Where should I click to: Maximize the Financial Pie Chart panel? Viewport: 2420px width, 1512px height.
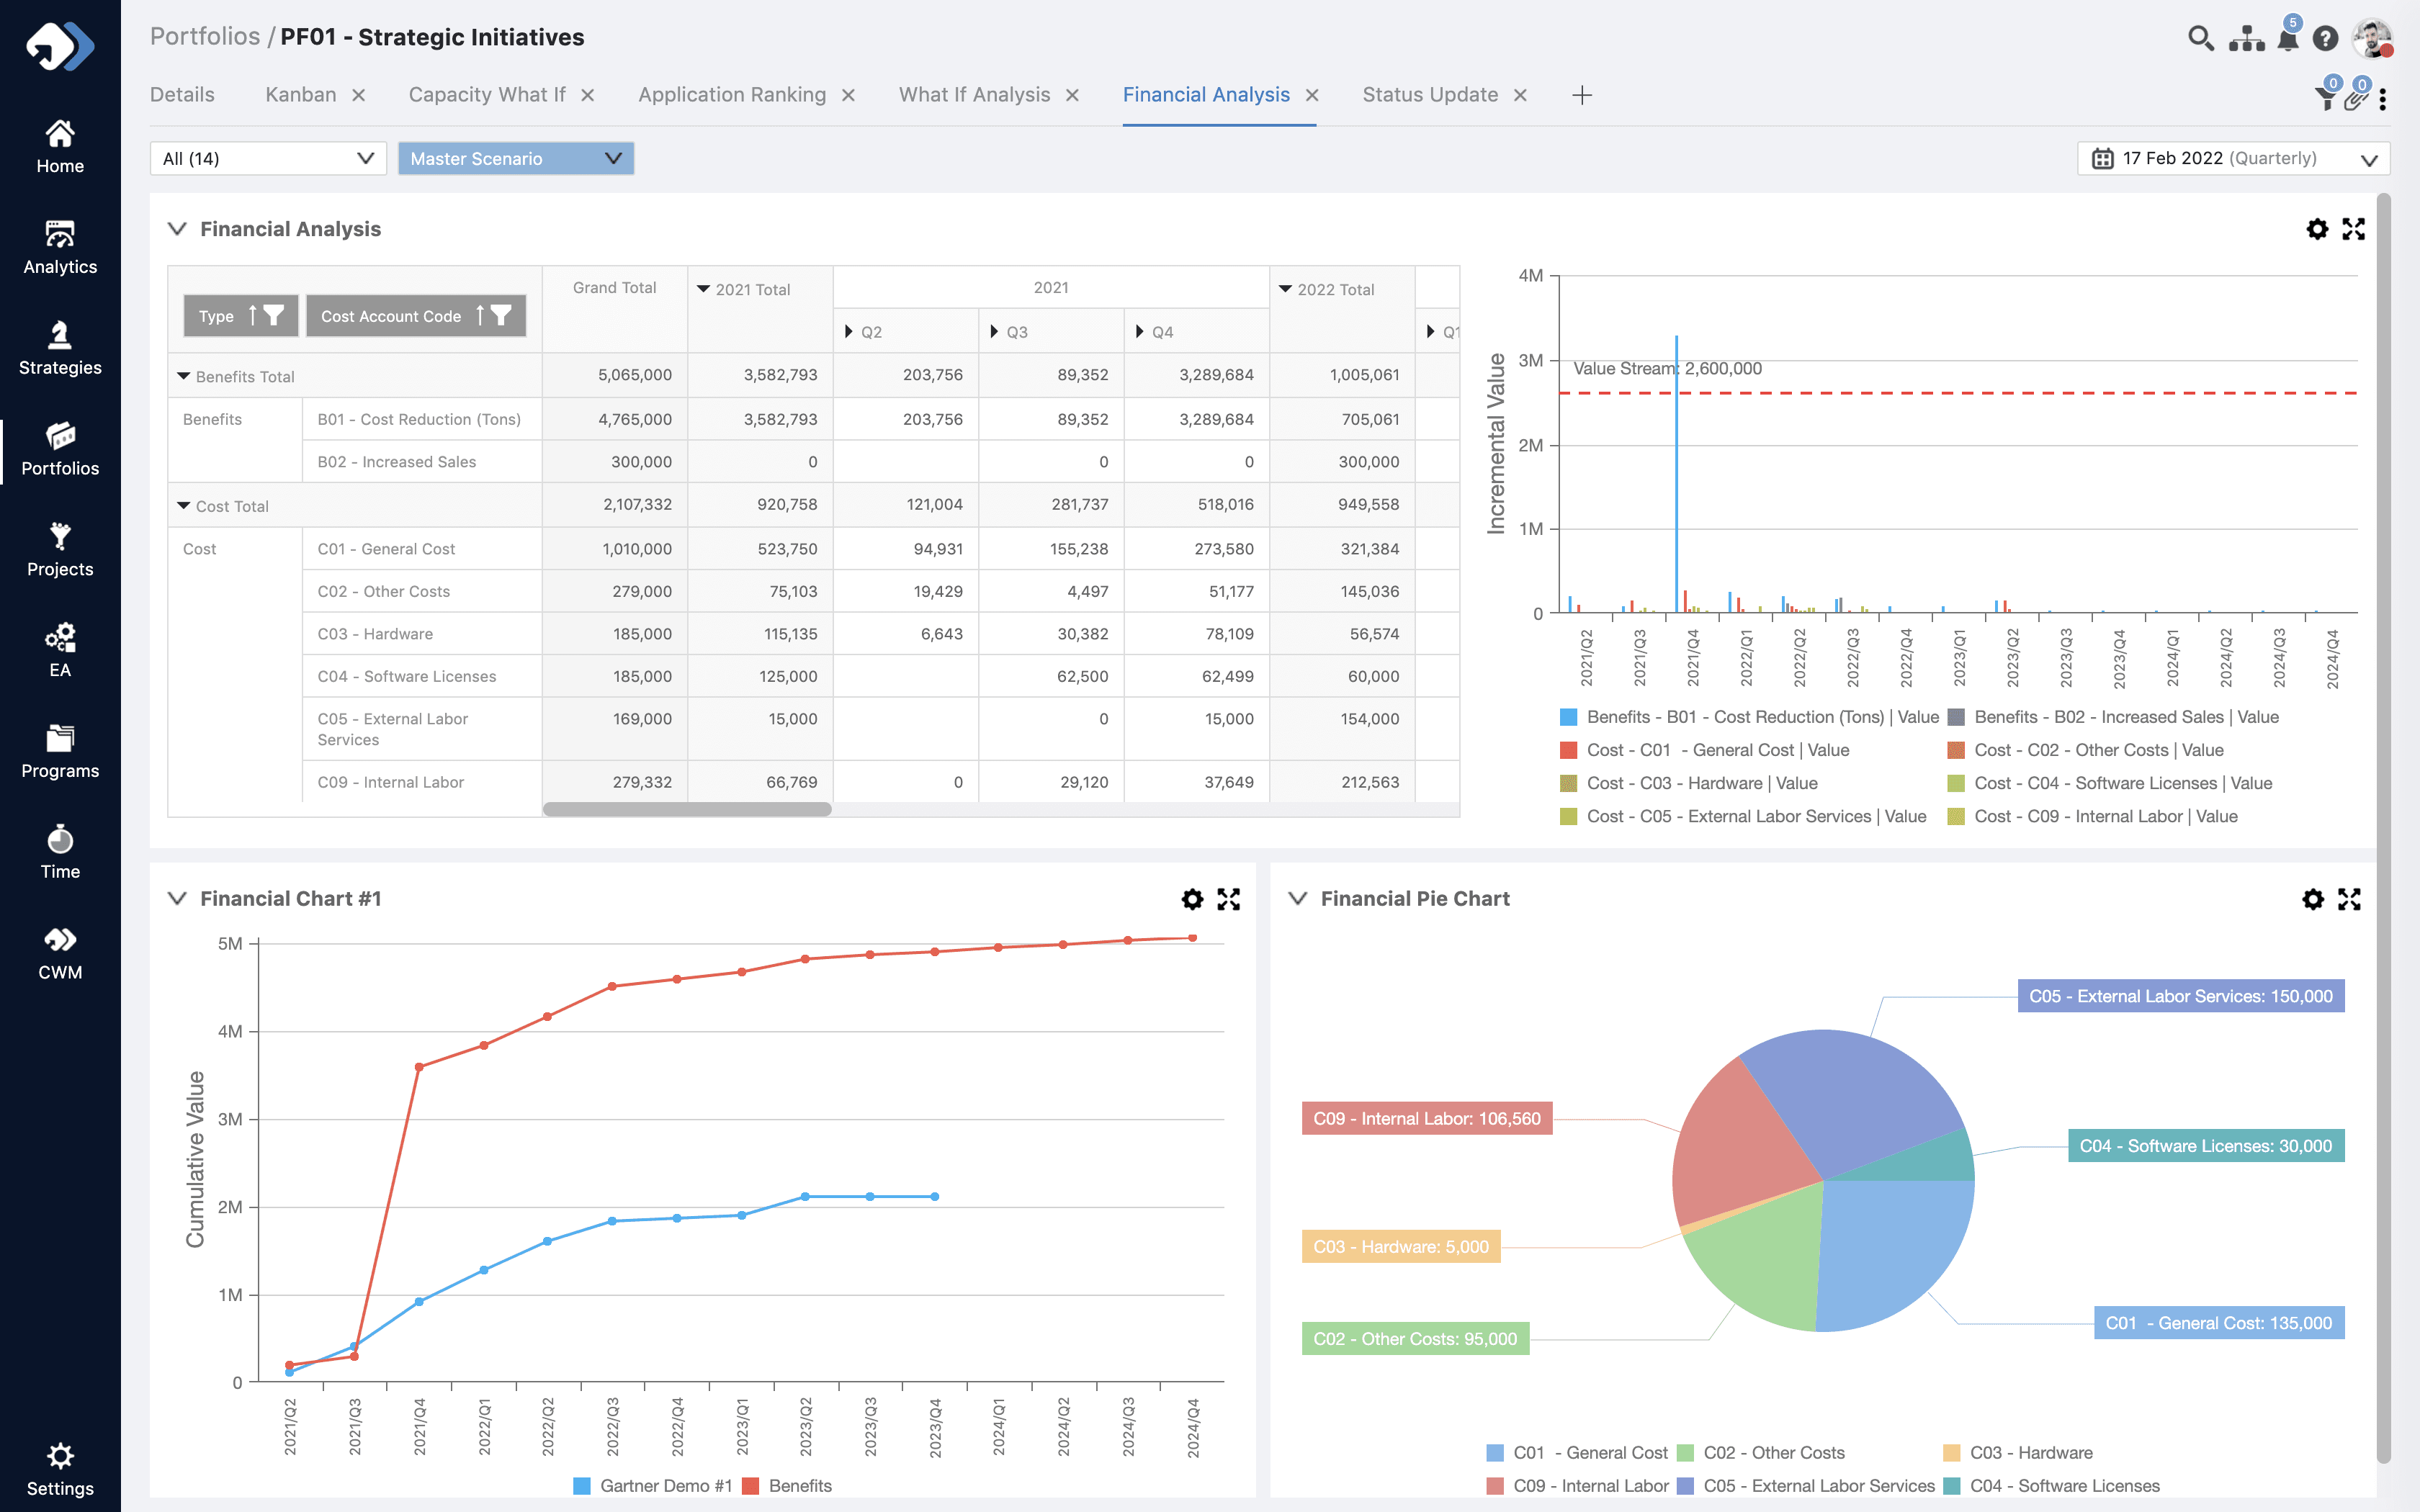[2349, 899]
